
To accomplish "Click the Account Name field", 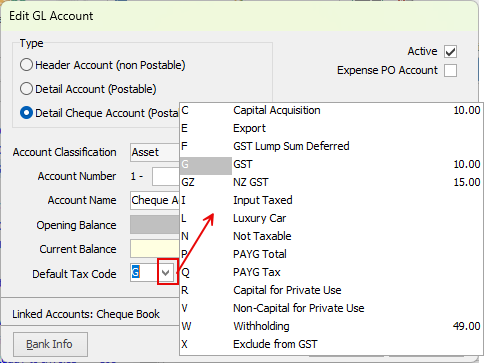I will [155, 200].
